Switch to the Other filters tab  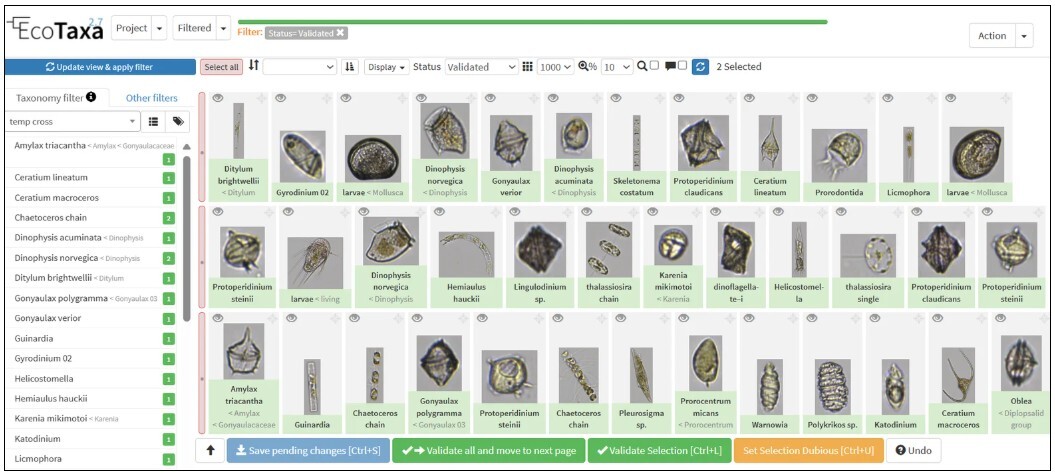coord(152,98)
